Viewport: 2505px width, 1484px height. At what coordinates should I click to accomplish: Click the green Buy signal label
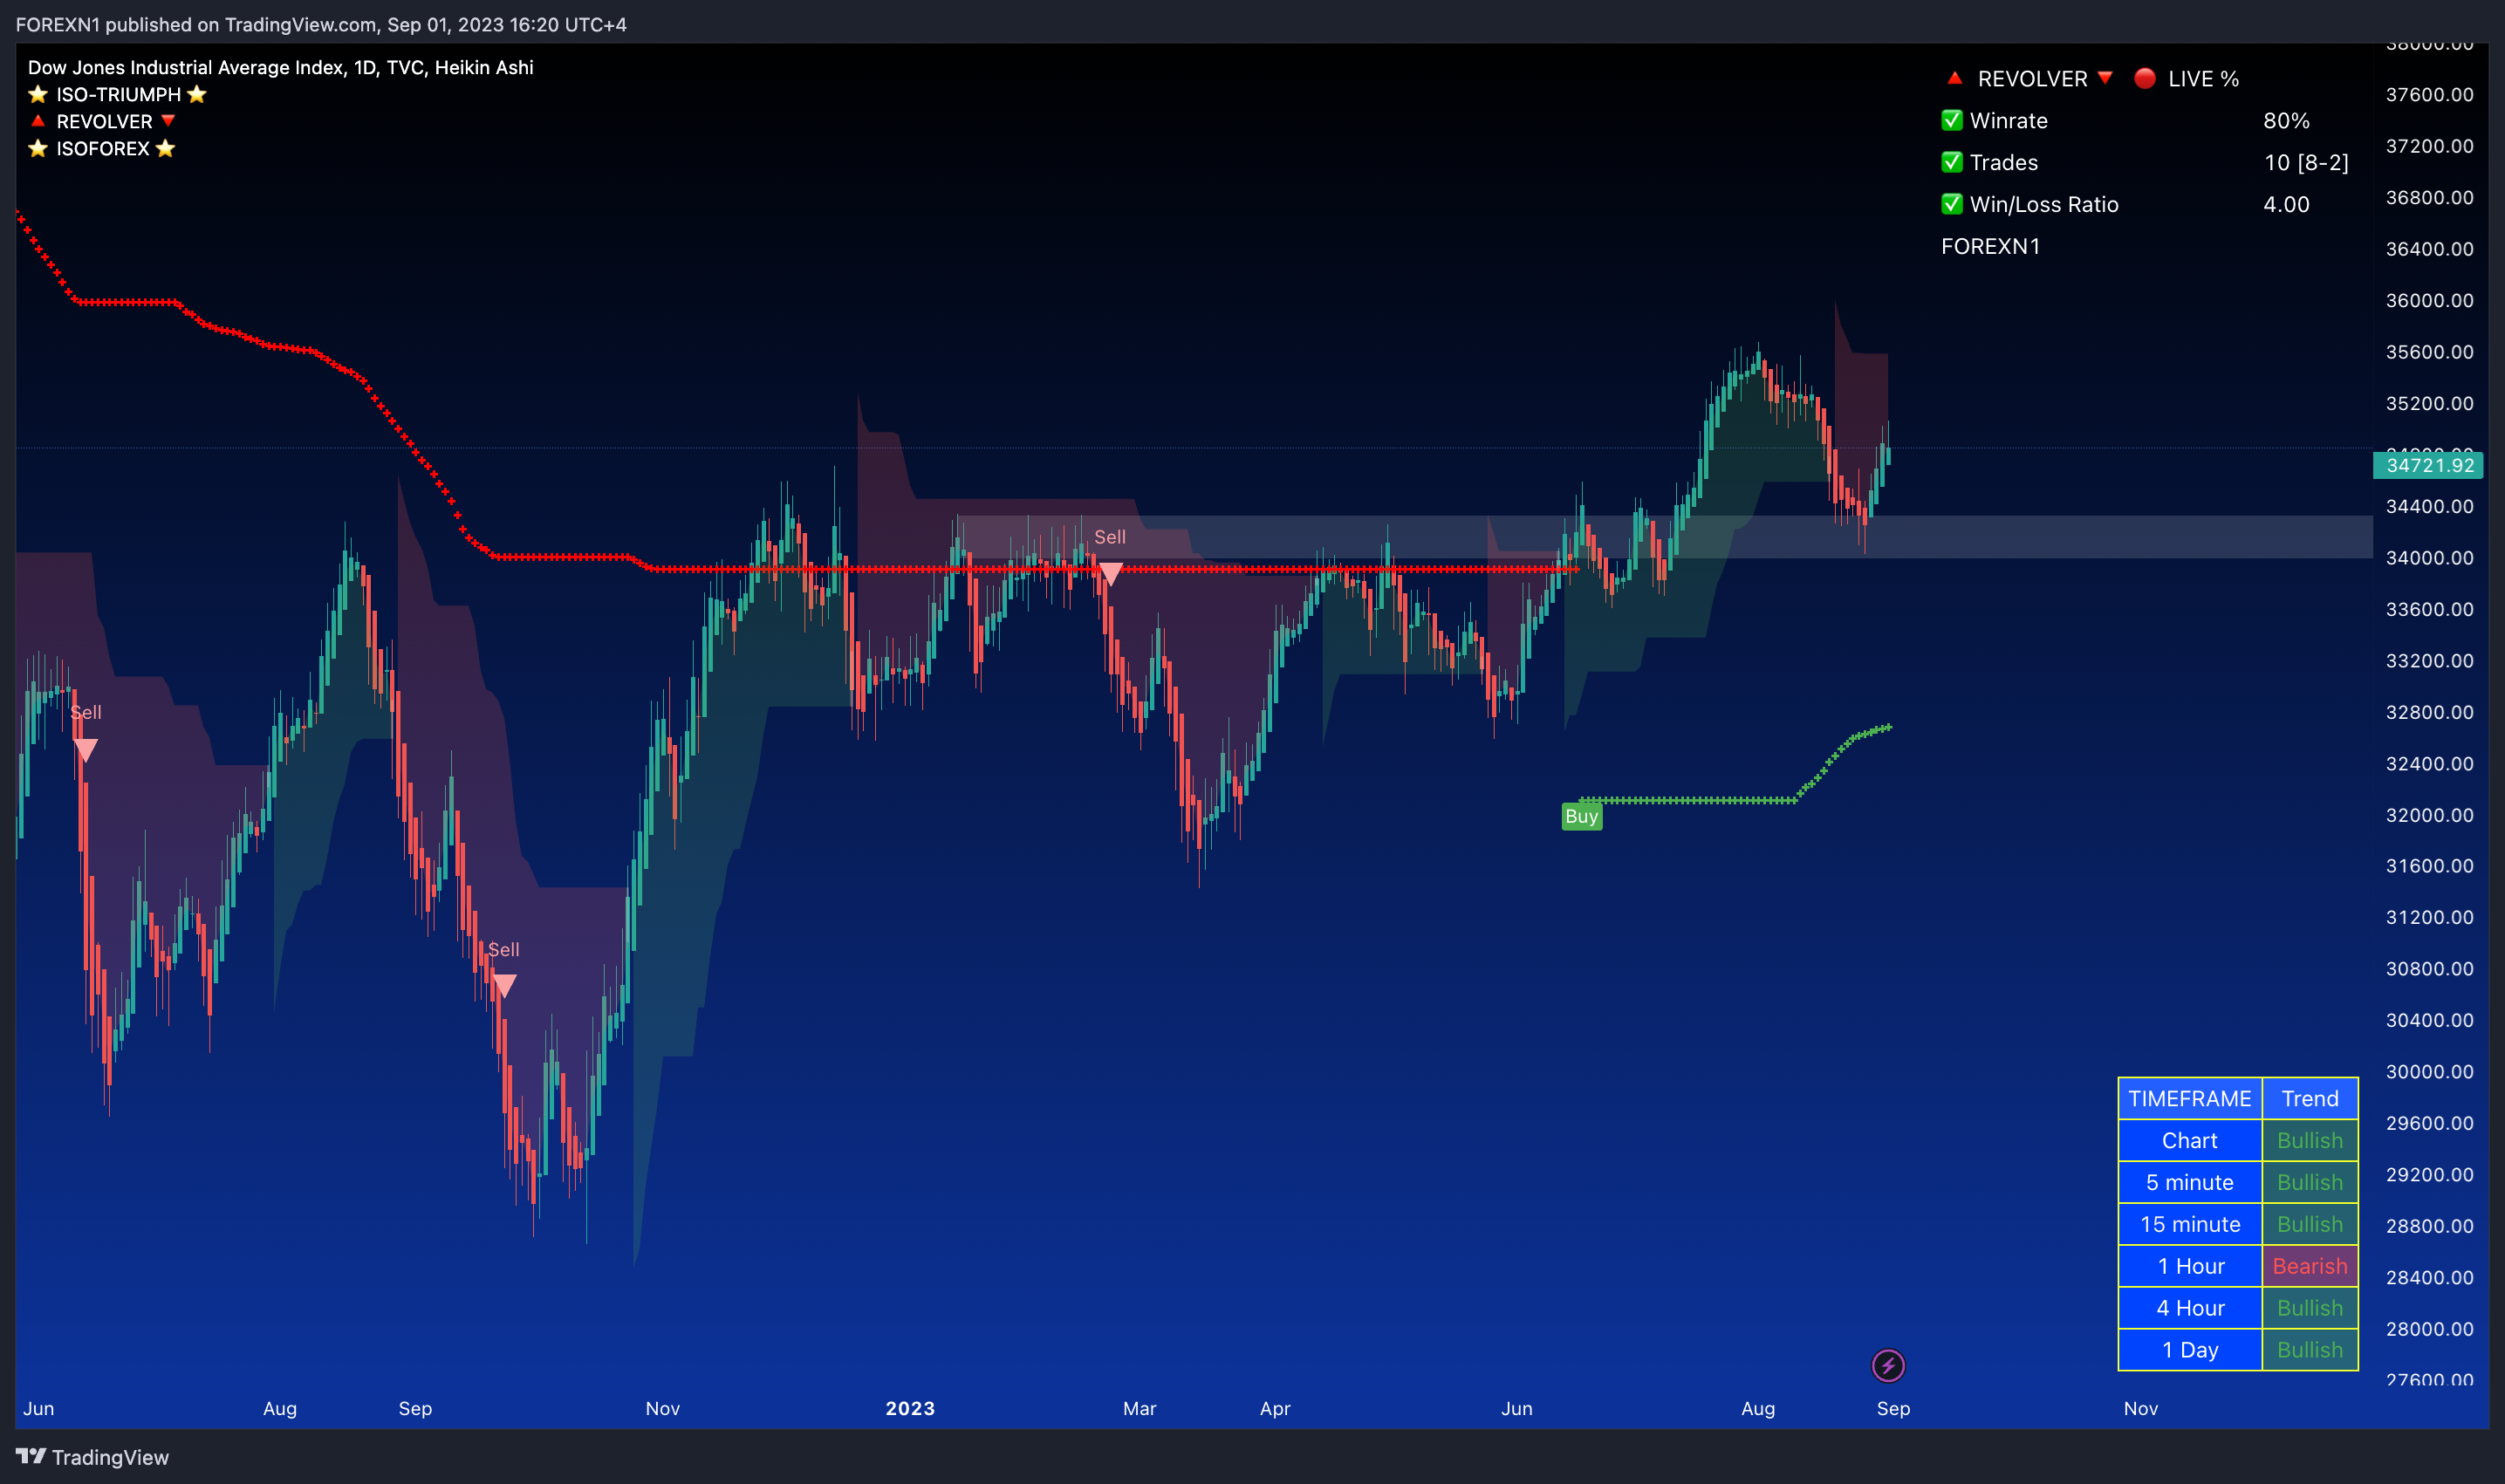(1581, 816)
